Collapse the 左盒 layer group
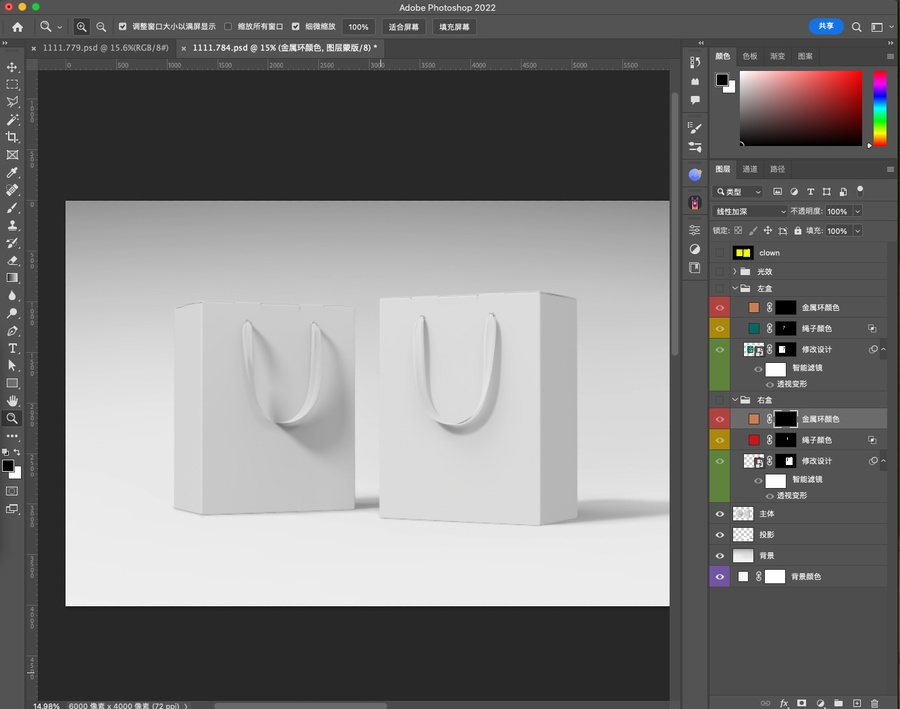Image resolution: width=900 pixels, height=709 pixels. [735, 288]
